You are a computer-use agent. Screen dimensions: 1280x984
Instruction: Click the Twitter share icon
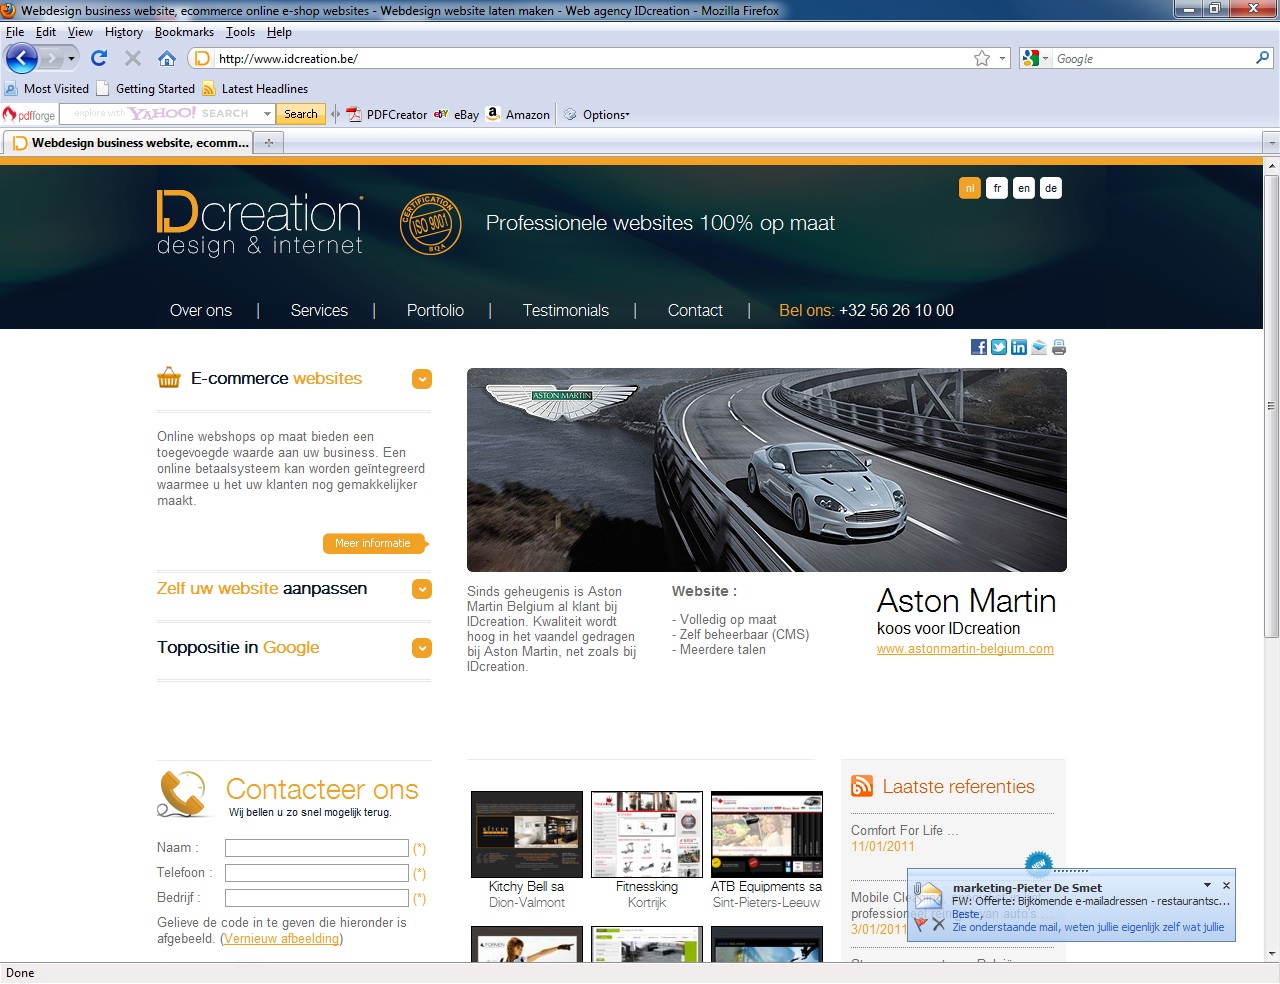pyautogui.click(x=999, y=347)
